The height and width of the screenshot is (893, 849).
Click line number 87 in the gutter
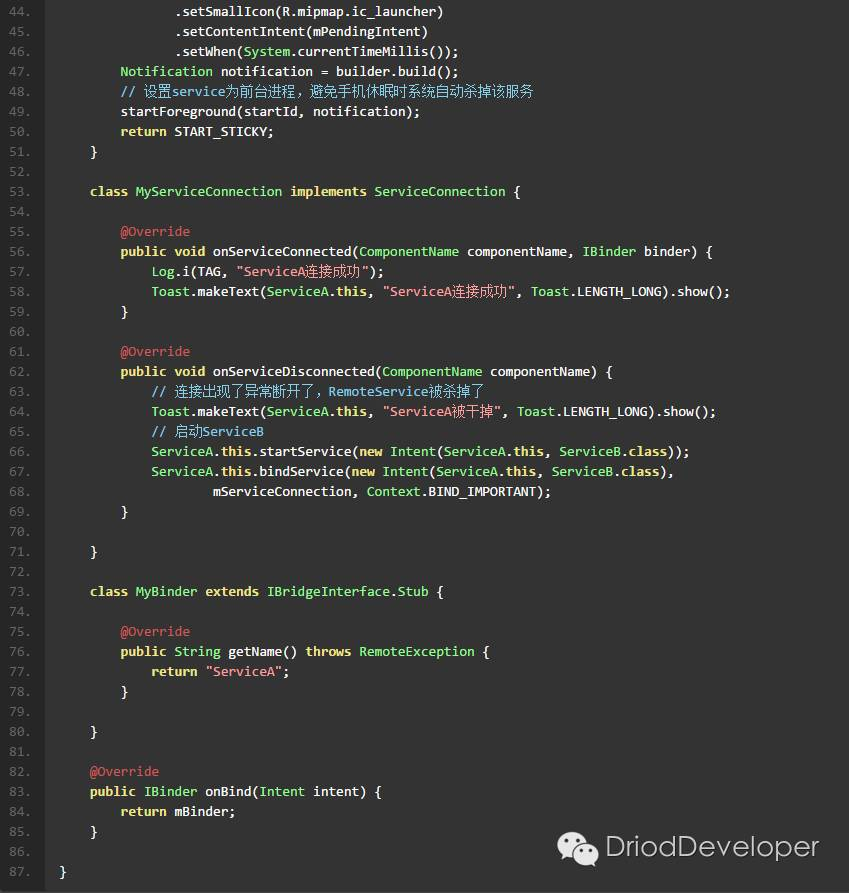click(x=19, y=871)
